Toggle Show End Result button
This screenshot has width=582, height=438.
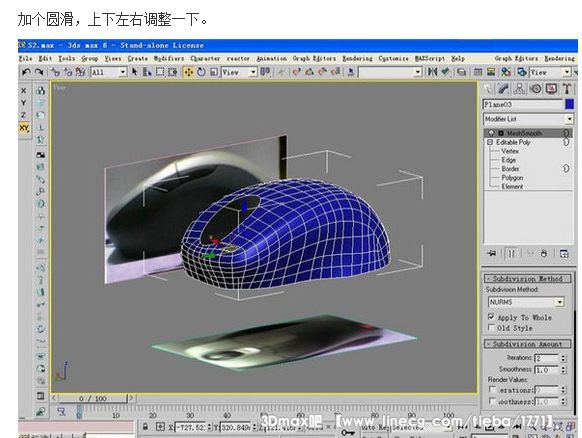(x=511, y=254)
